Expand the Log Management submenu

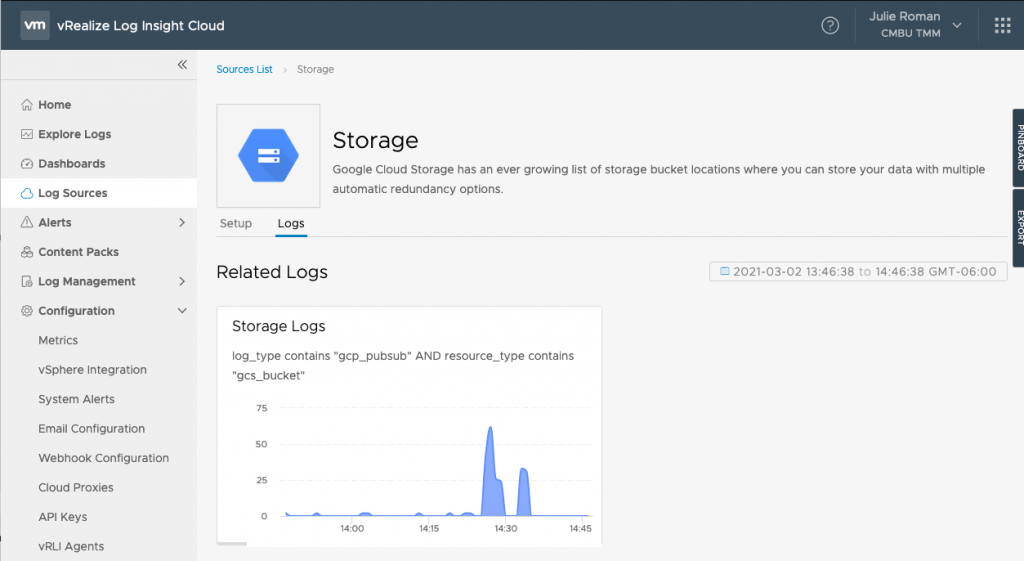[182, 282]
